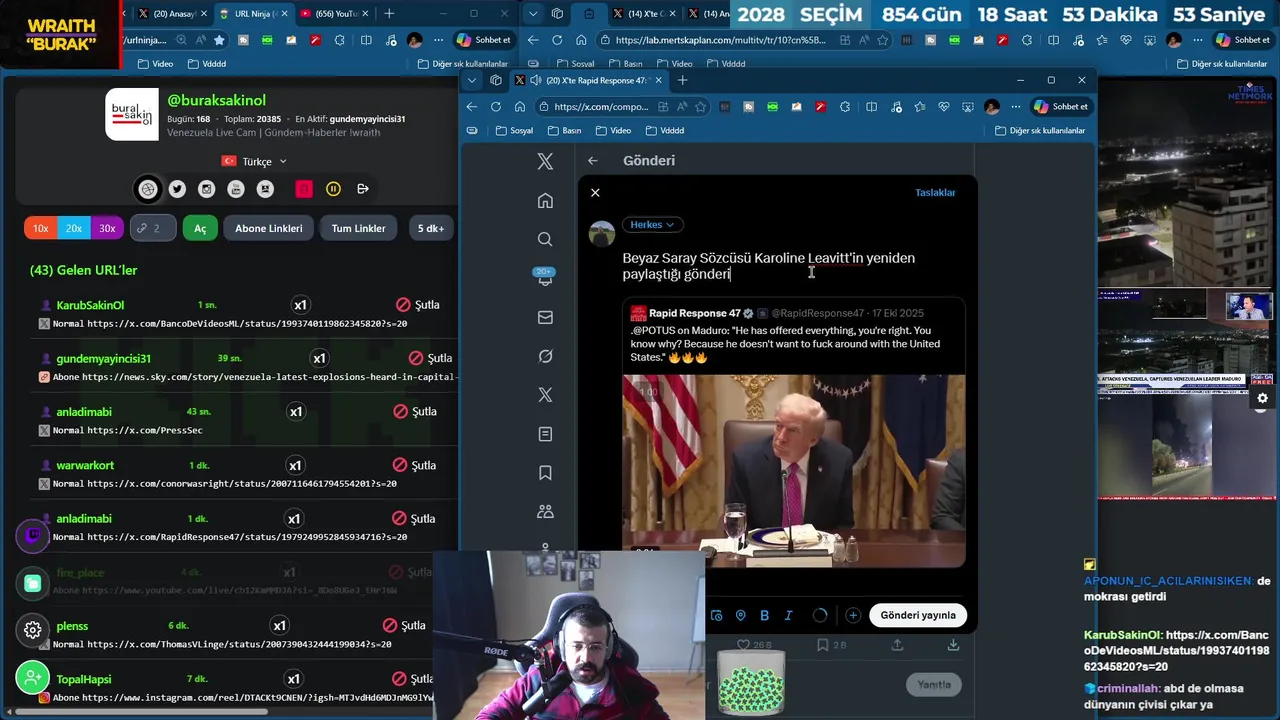
Task: Expand Herkes audience dropdown
Action: pyautogui.click(x=653, y=225)
